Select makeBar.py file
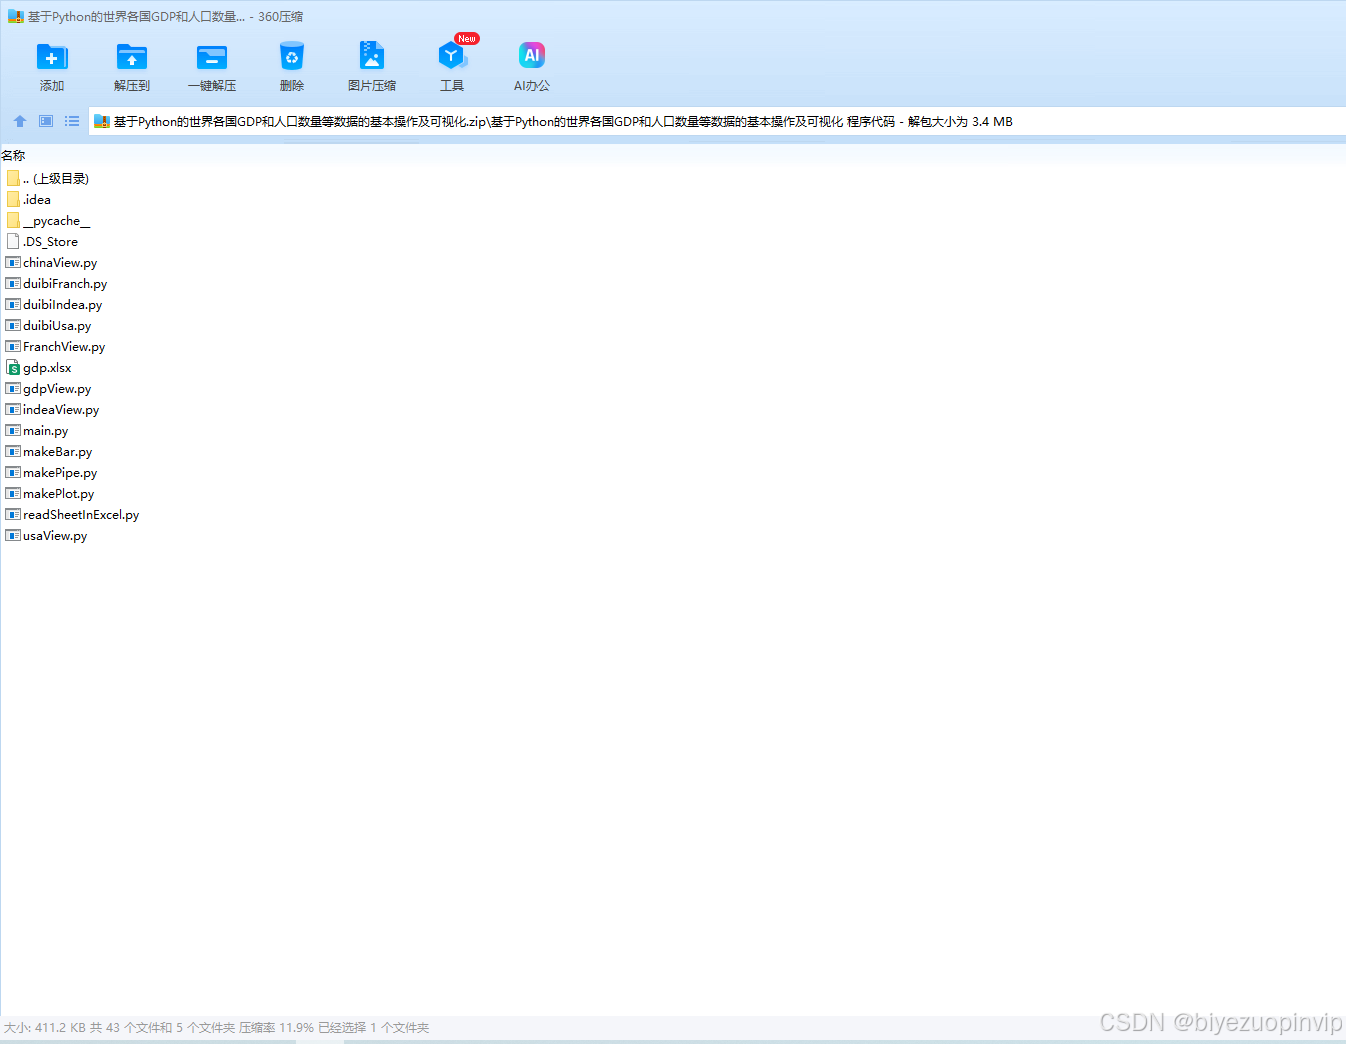Image resolution: width=1346 pixels, height=1044 pixels. (49, 451)
